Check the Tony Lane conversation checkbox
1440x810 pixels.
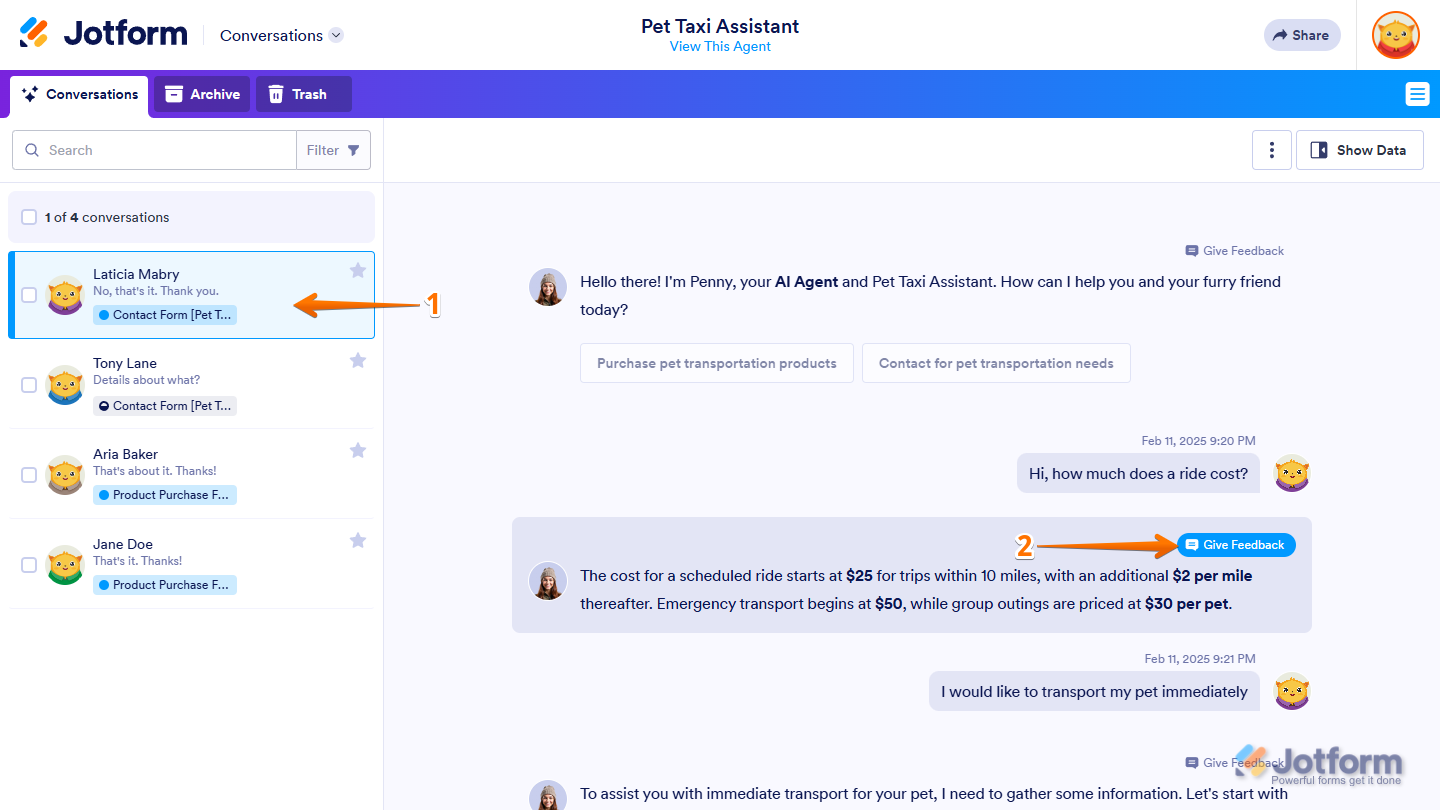pos(29,385)
